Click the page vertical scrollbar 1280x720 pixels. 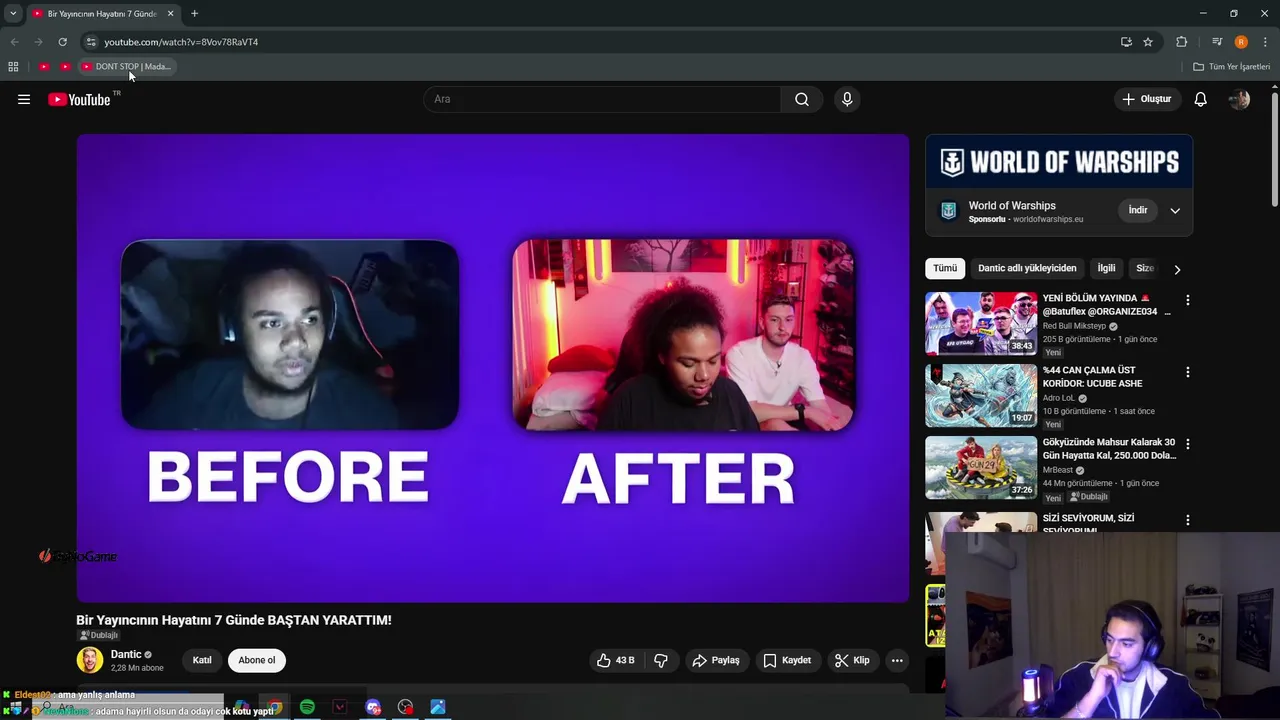[x=1274, y=150]
